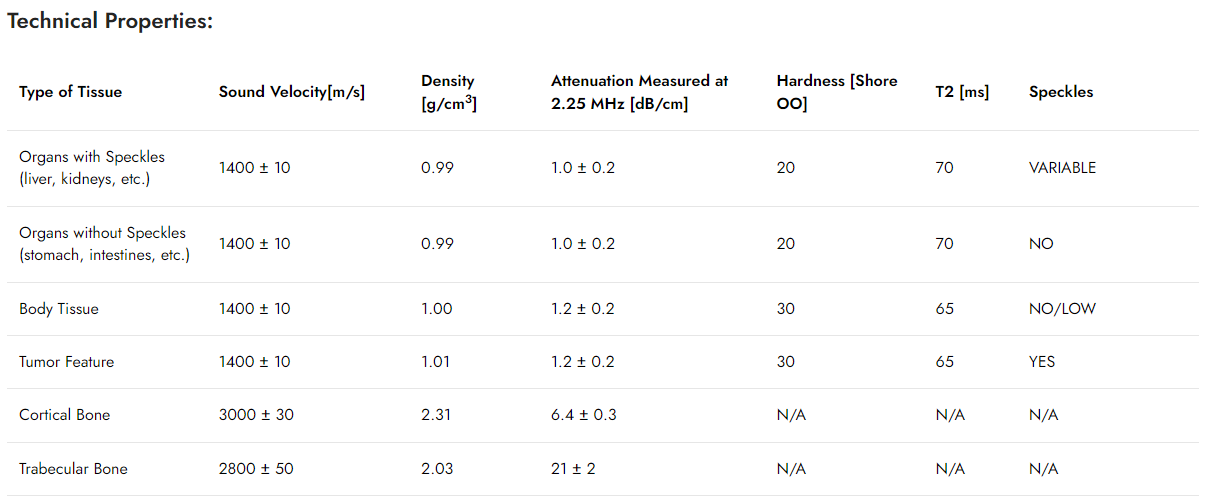Select the Attenuation Measured at 2.25 MHz header

[640, 92]
